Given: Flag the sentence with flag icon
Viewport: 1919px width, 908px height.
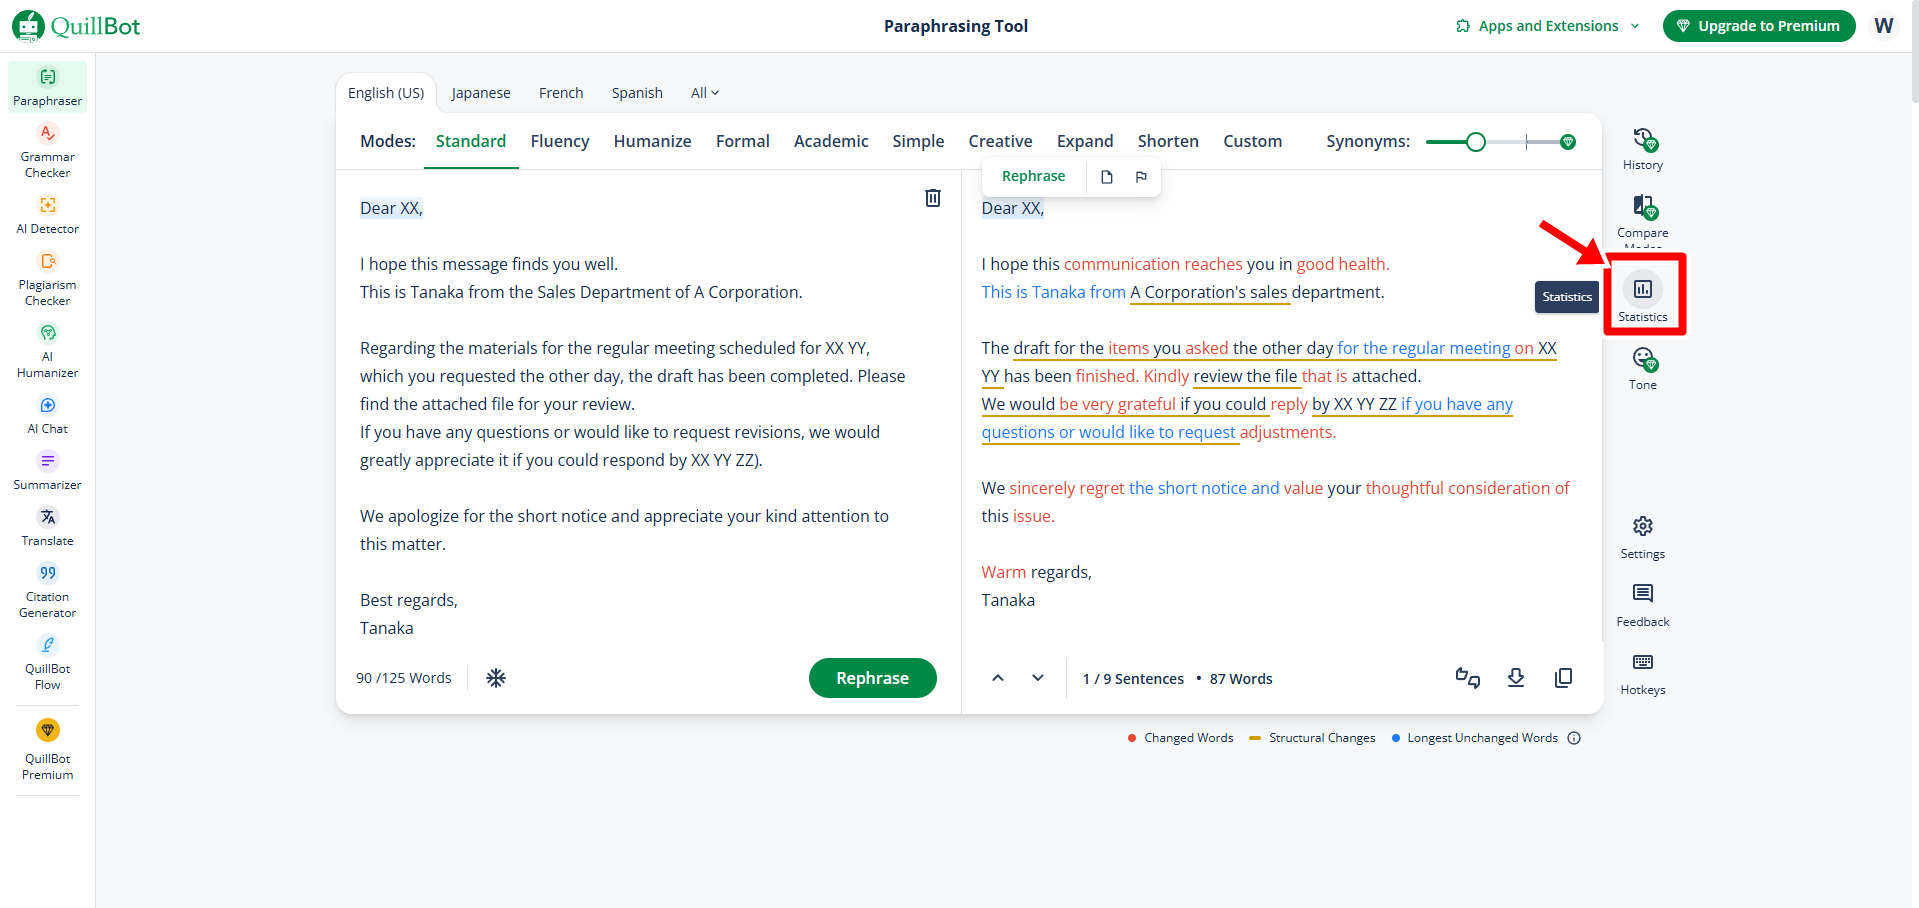Looking at the screenshot, I should pos(1141,177).
